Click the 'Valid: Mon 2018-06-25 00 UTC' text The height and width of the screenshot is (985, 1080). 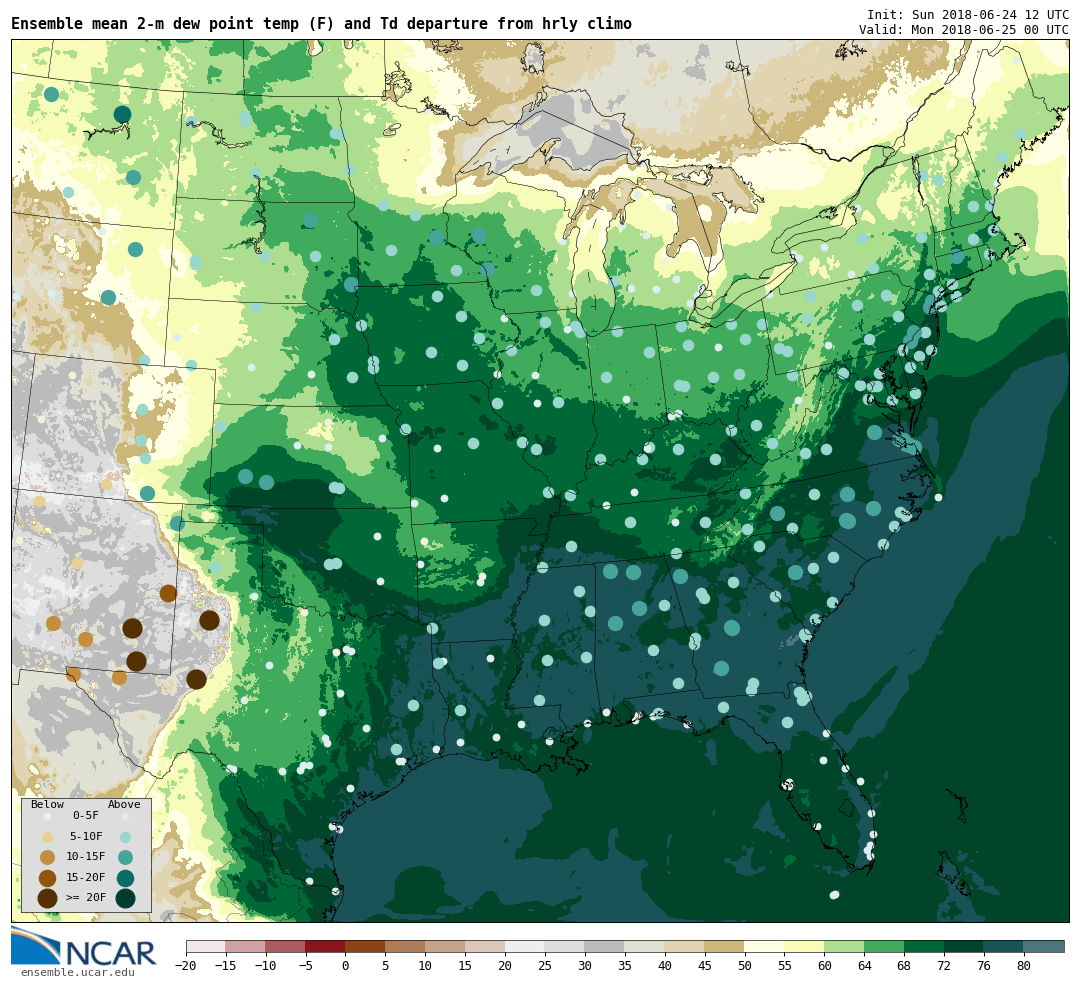[964, 30]
